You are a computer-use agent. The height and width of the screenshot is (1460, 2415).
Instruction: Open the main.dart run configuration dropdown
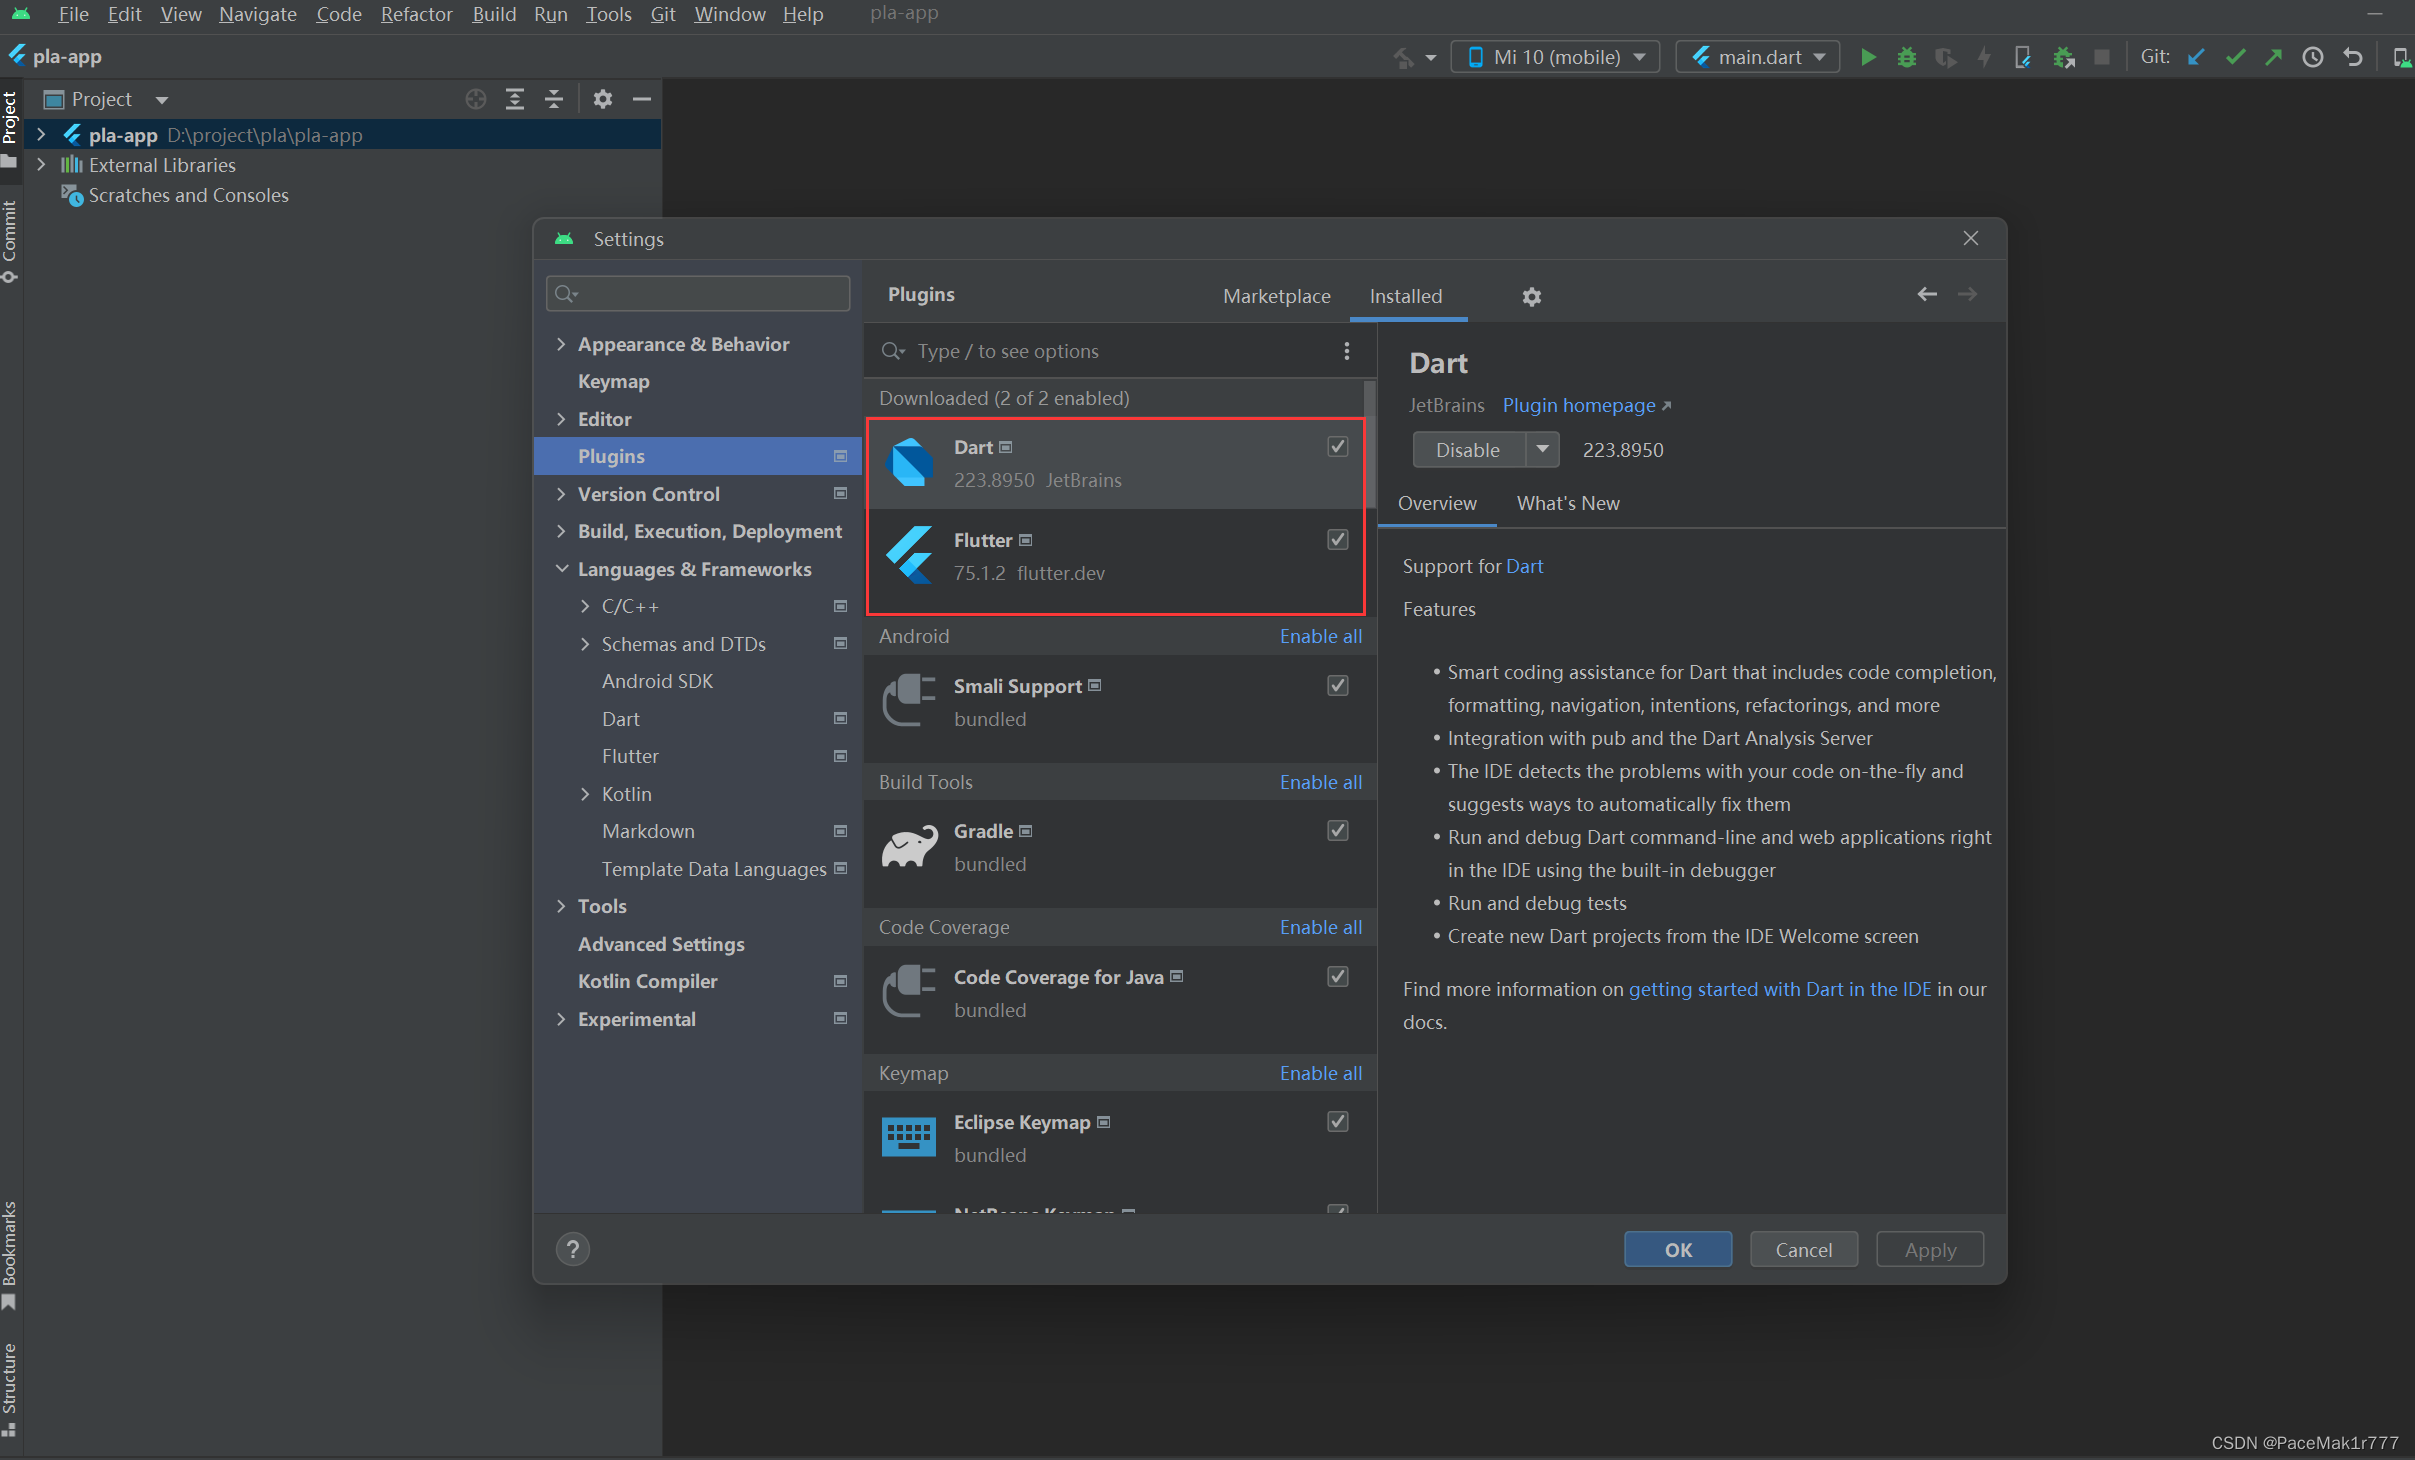tap(1757, 57)
